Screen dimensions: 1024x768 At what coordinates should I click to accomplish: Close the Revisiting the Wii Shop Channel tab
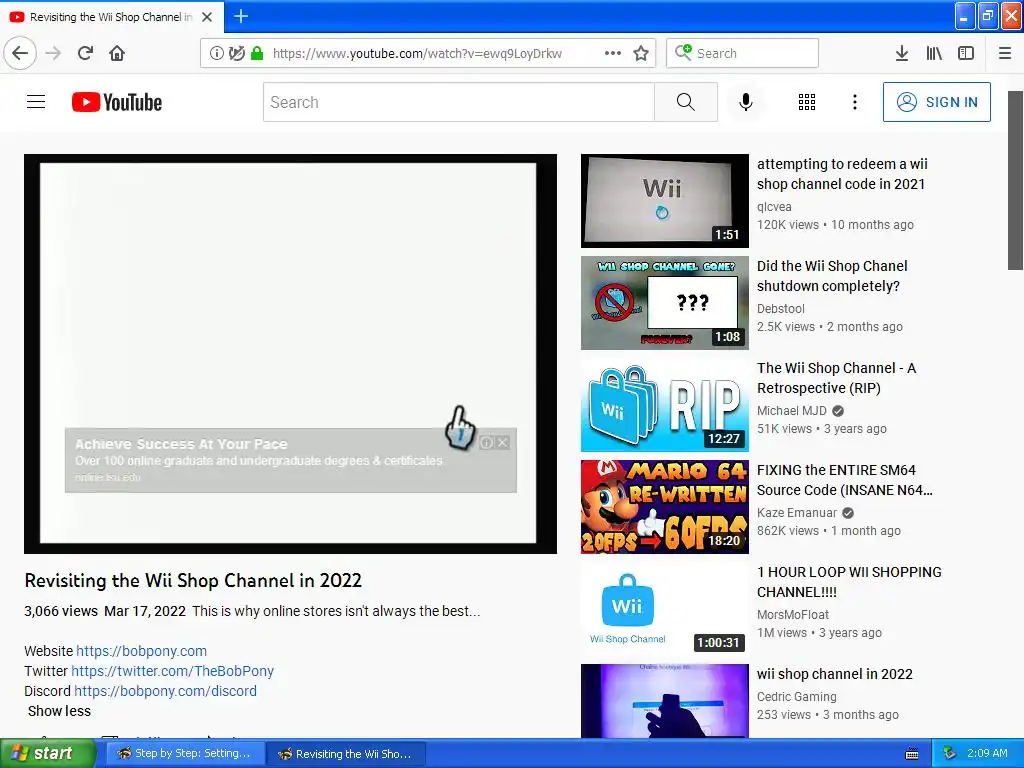pos(207,17)
